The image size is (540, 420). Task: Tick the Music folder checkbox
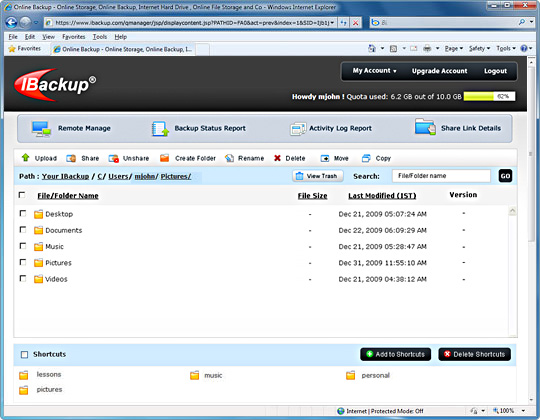(x=23, y=246)
